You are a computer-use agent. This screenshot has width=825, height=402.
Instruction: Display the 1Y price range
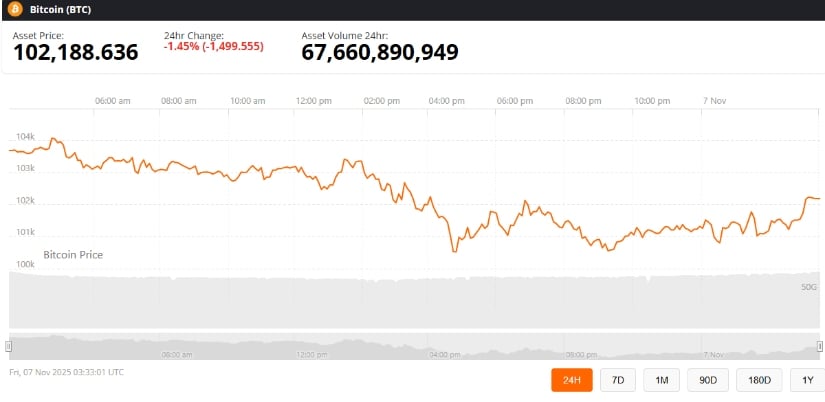807,380
